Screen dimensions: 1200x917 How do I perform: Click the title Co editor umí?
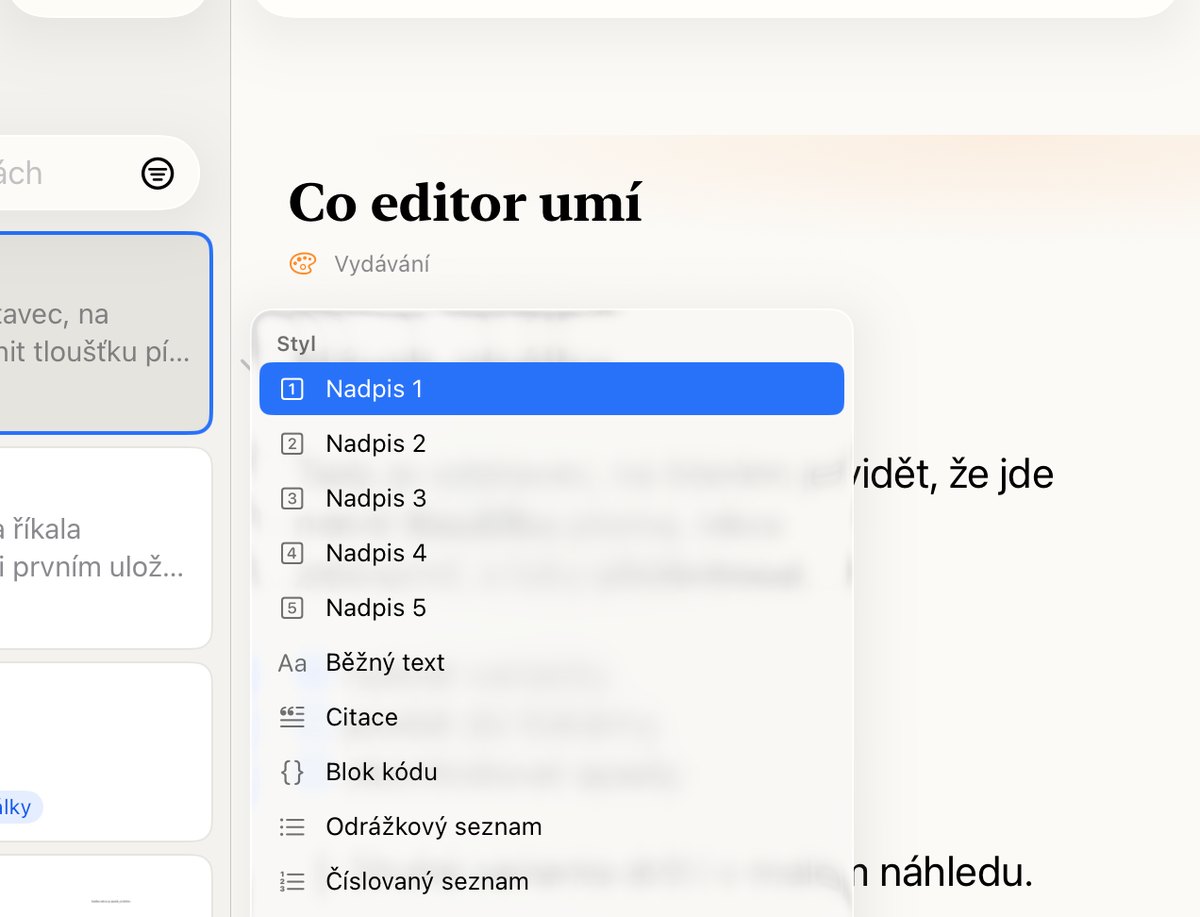coord(465,202)
